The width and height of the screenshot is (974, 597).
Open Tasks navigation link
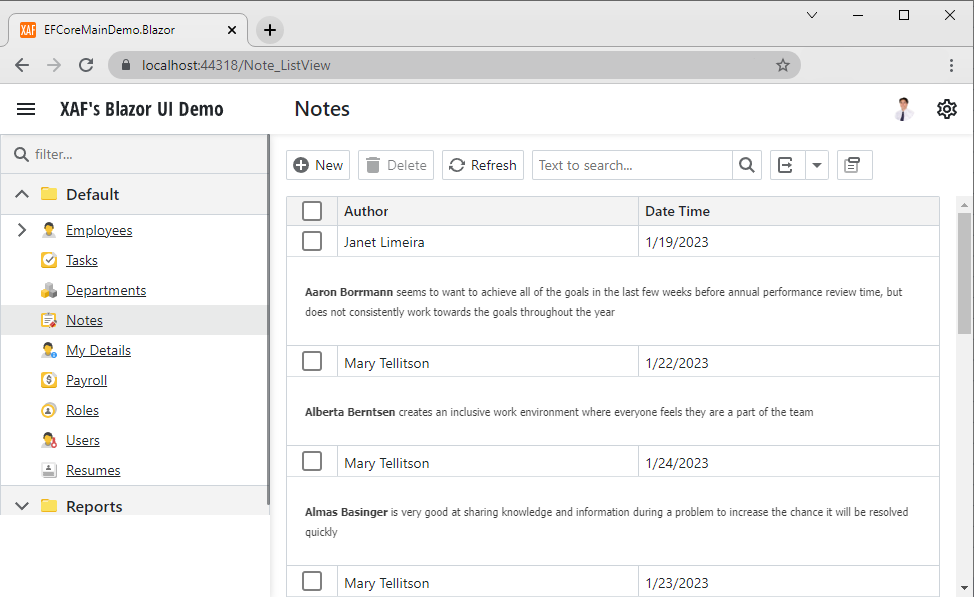point(82,260)
